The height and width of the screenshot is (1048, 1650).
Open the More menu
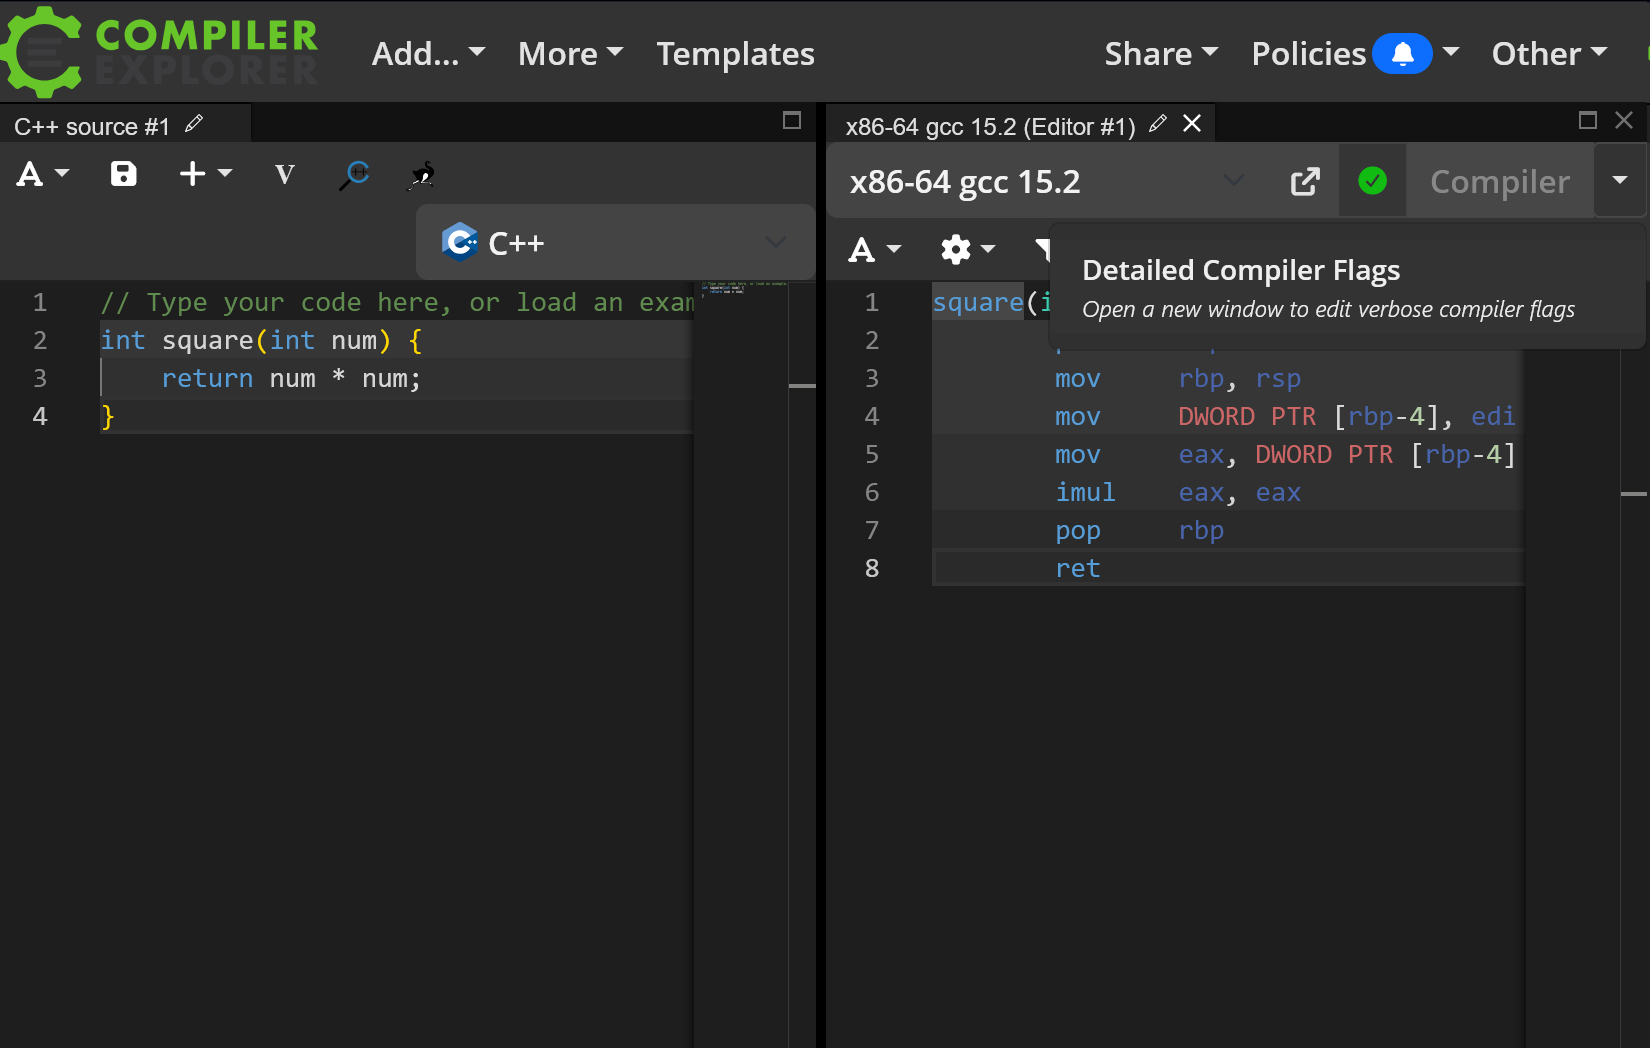(570, 53)
